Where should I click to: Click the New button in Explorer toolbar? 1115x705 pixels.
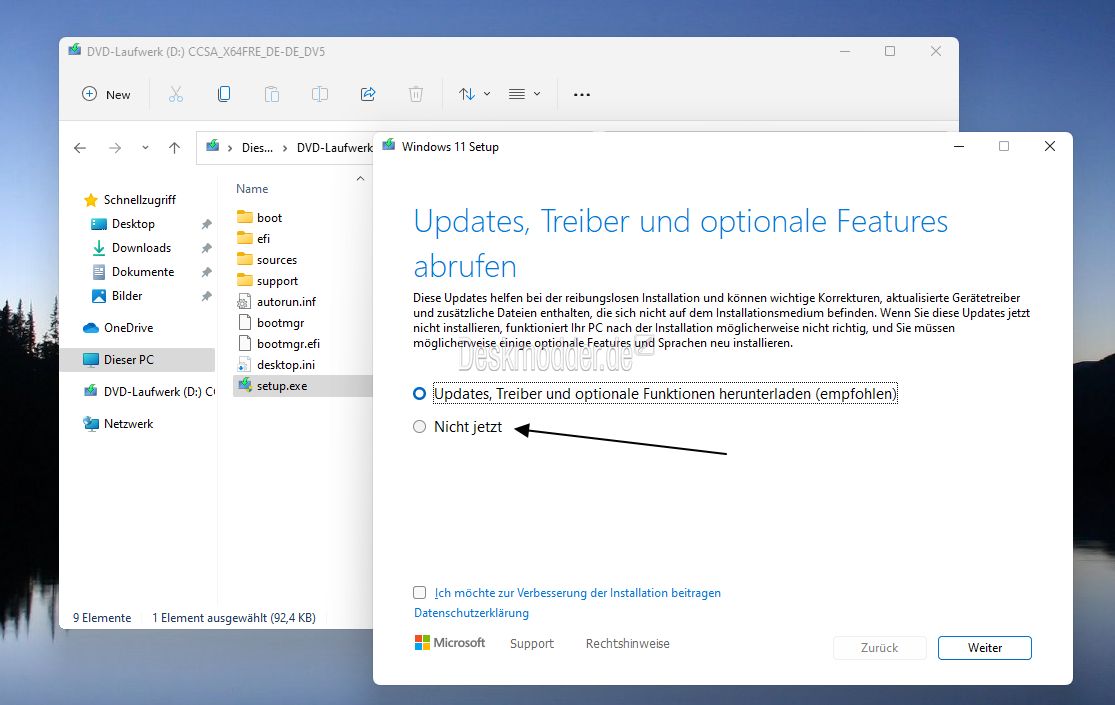tap(107, 95)
